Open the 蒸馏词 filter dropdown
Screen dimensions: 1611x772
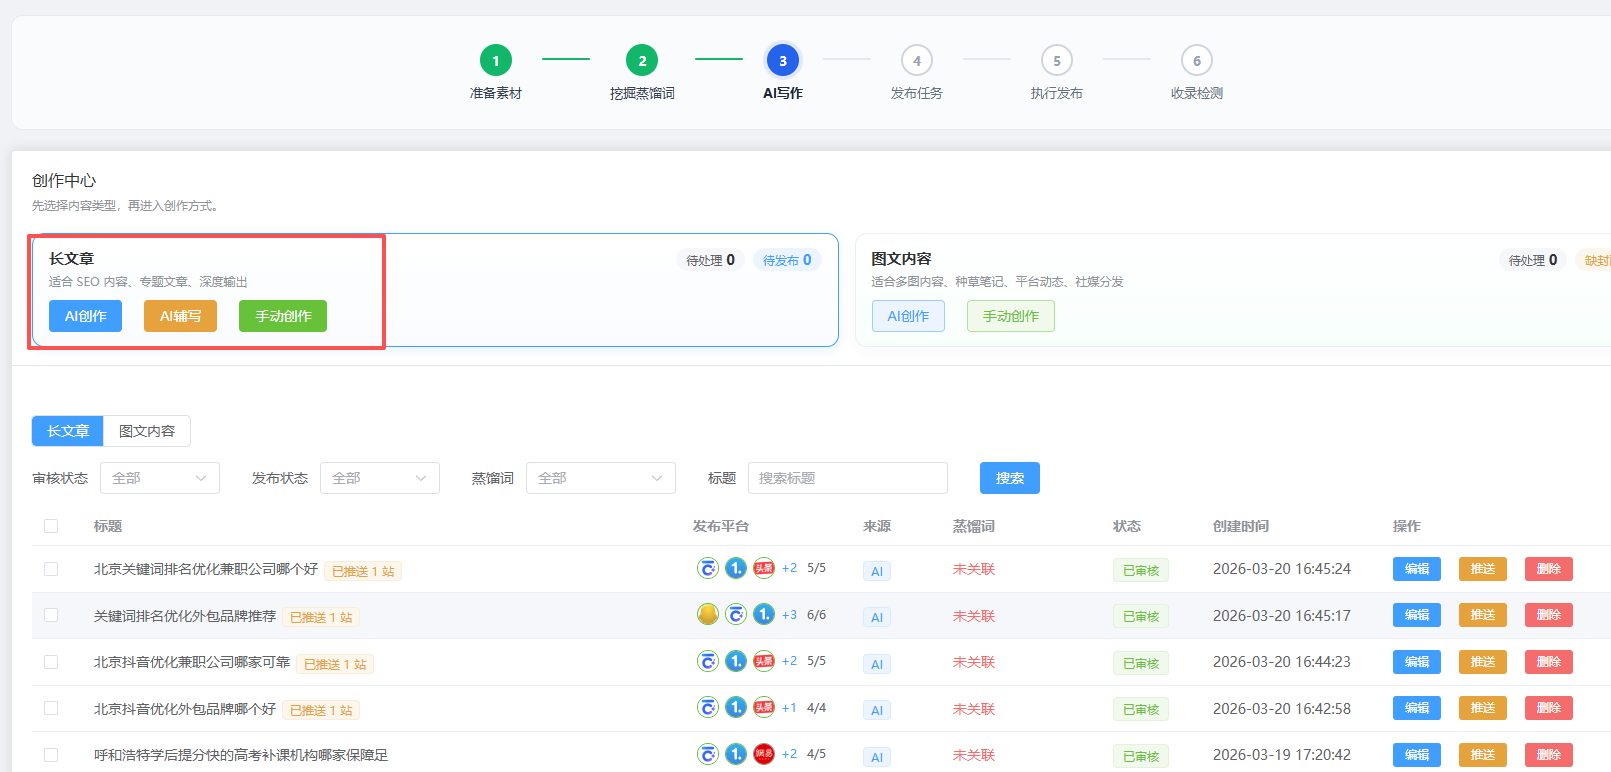601,478
